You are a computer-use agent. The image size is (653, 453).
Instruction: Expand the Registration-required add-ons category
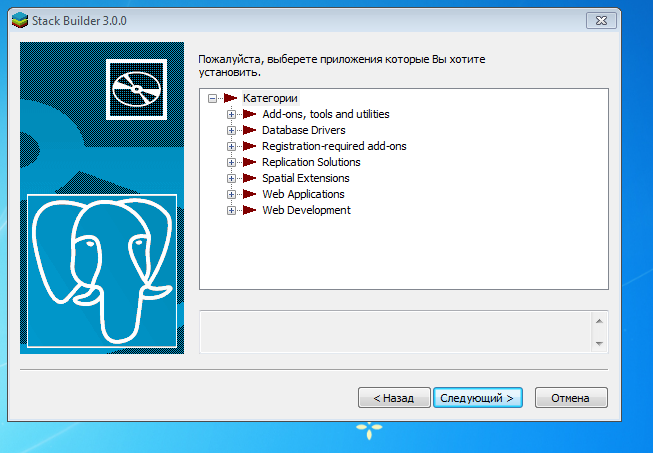[x=232, y=146]
